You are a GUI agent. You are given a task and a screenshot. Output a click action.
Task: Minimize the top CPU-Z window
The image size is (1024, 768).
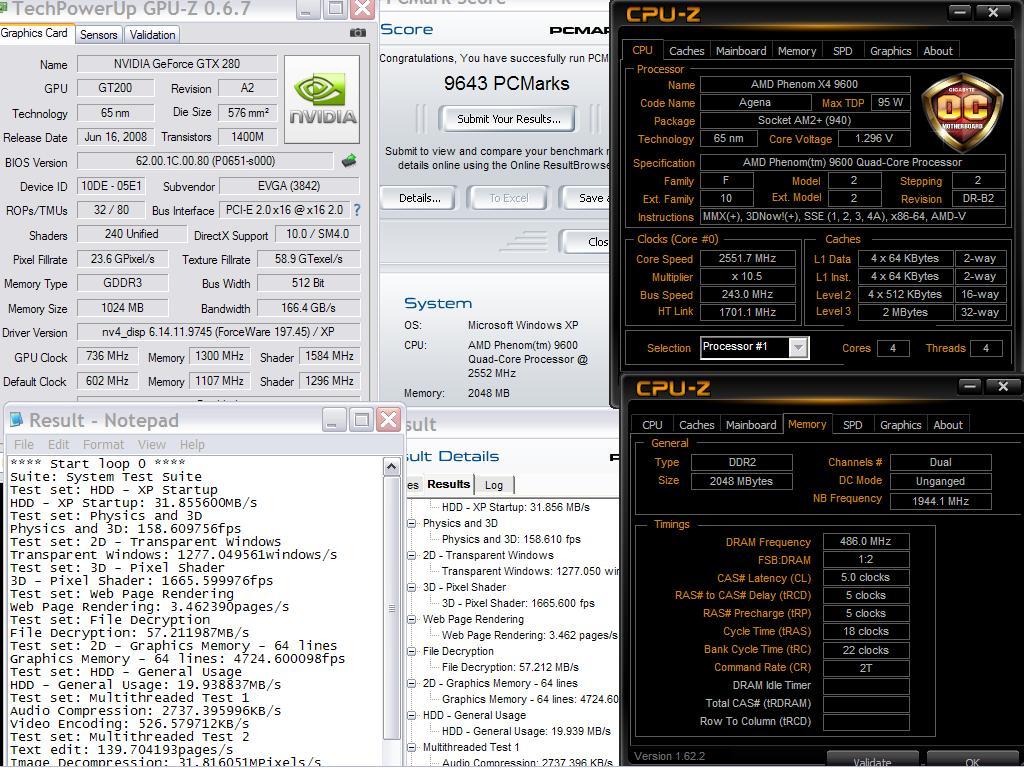click(959, 12)
